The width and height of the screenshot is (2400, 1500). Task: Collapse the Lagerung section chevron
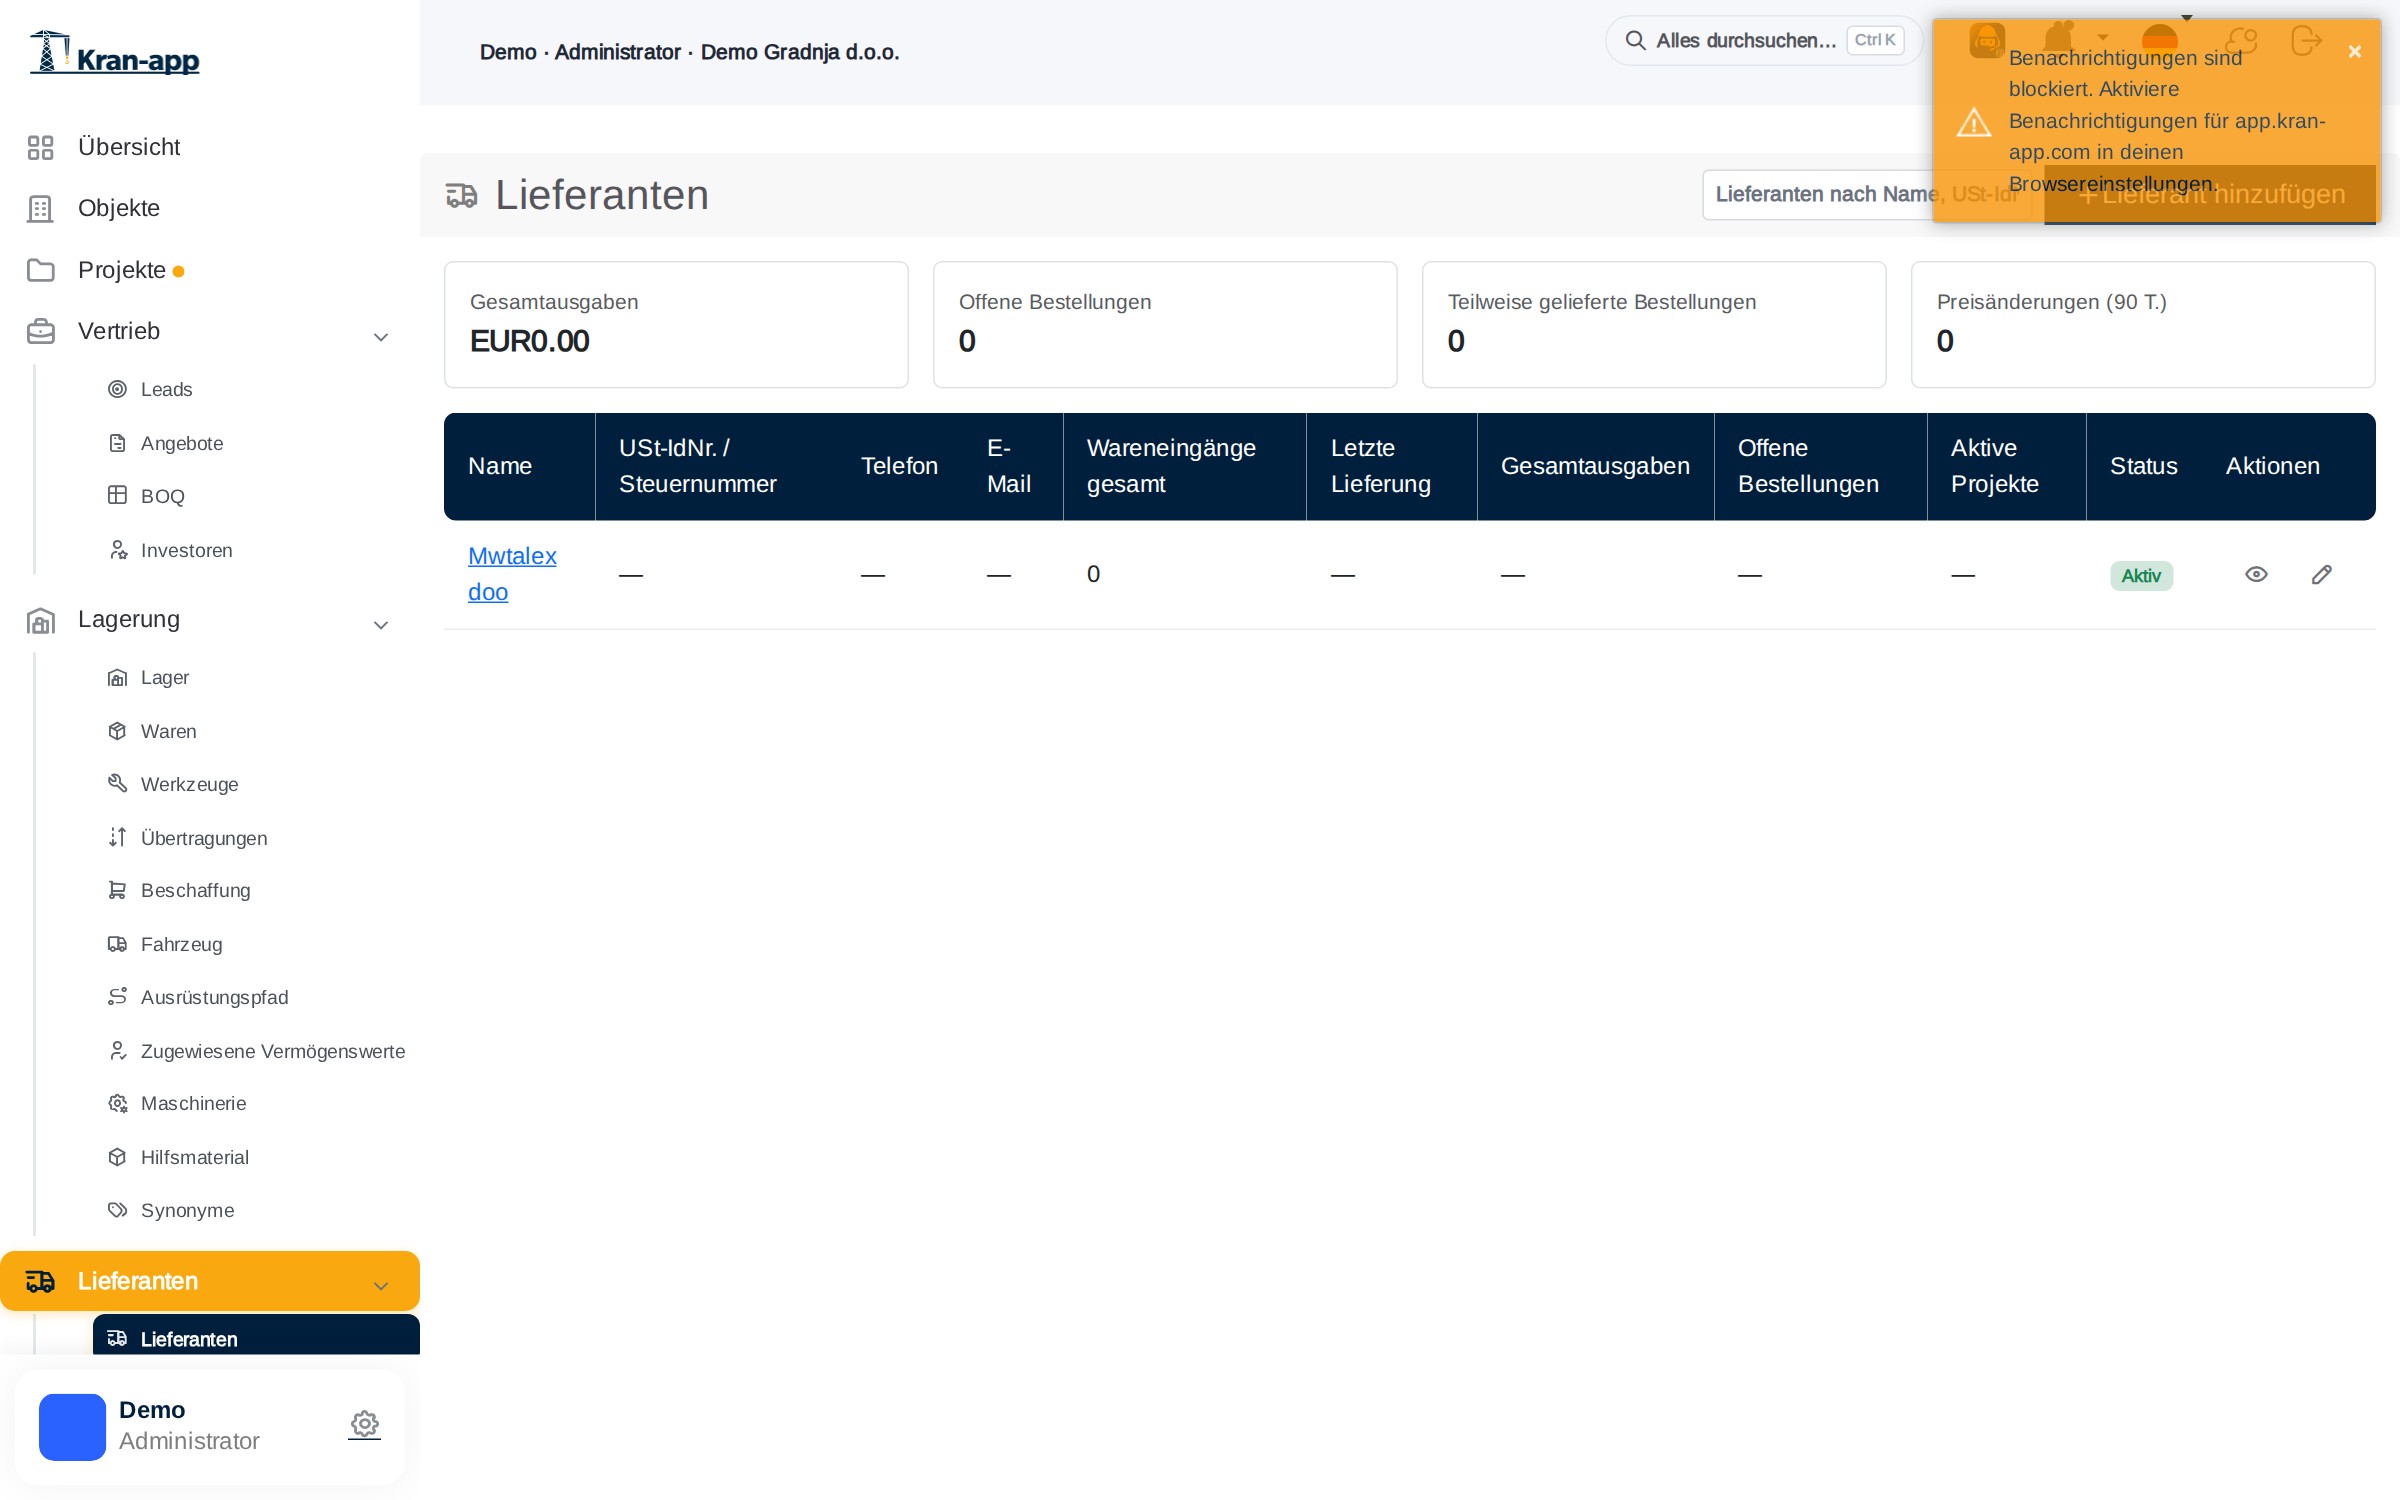point(381,625)
